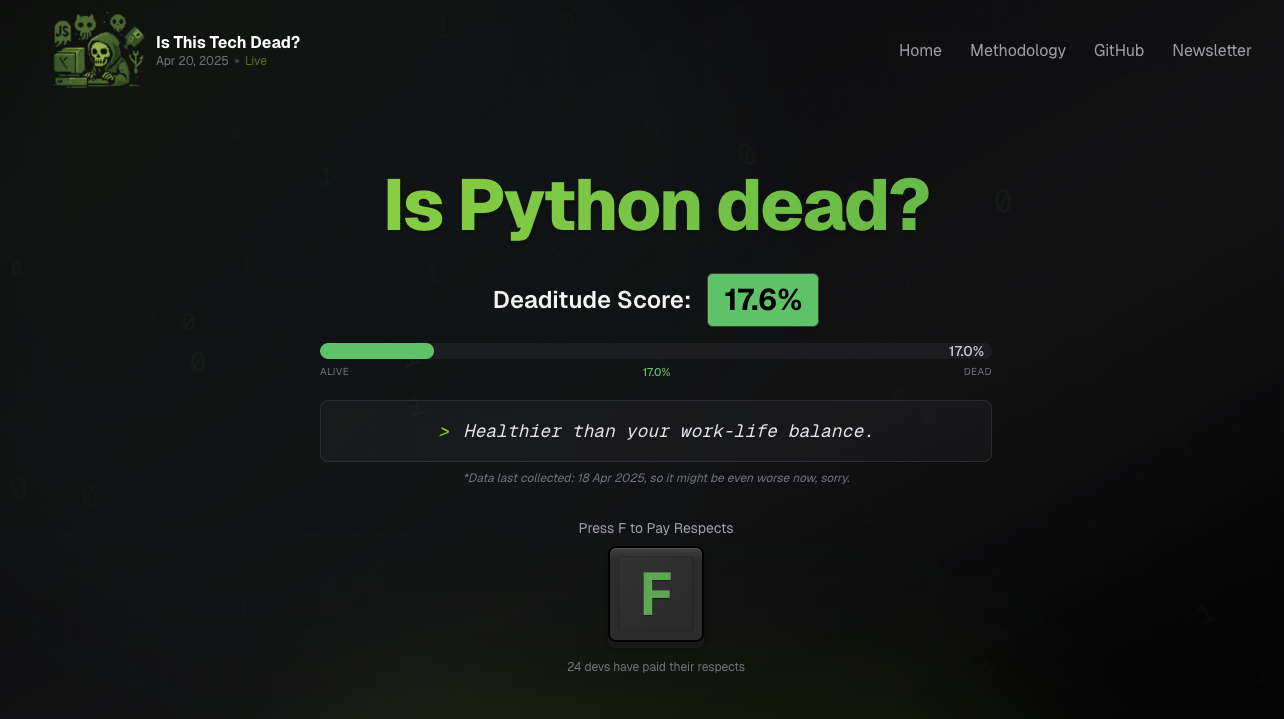Screen dimensions: 1284x719
Task: Hit the big F key button
Action: tap(656, 594)
